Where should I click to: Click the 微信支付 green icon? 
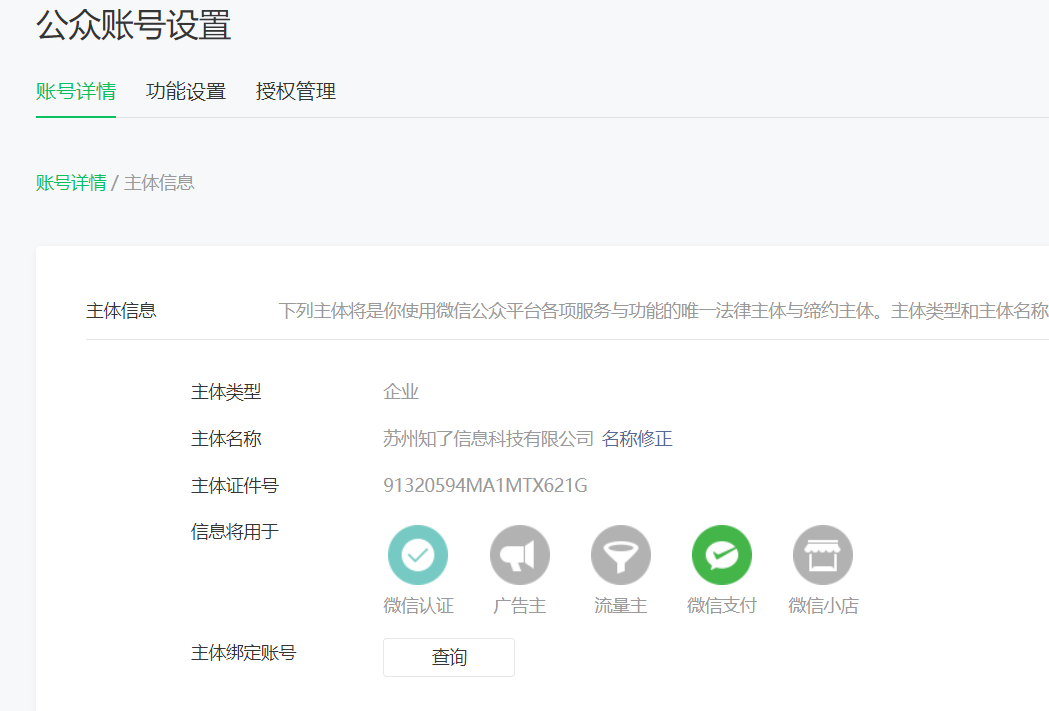(721, 555)
